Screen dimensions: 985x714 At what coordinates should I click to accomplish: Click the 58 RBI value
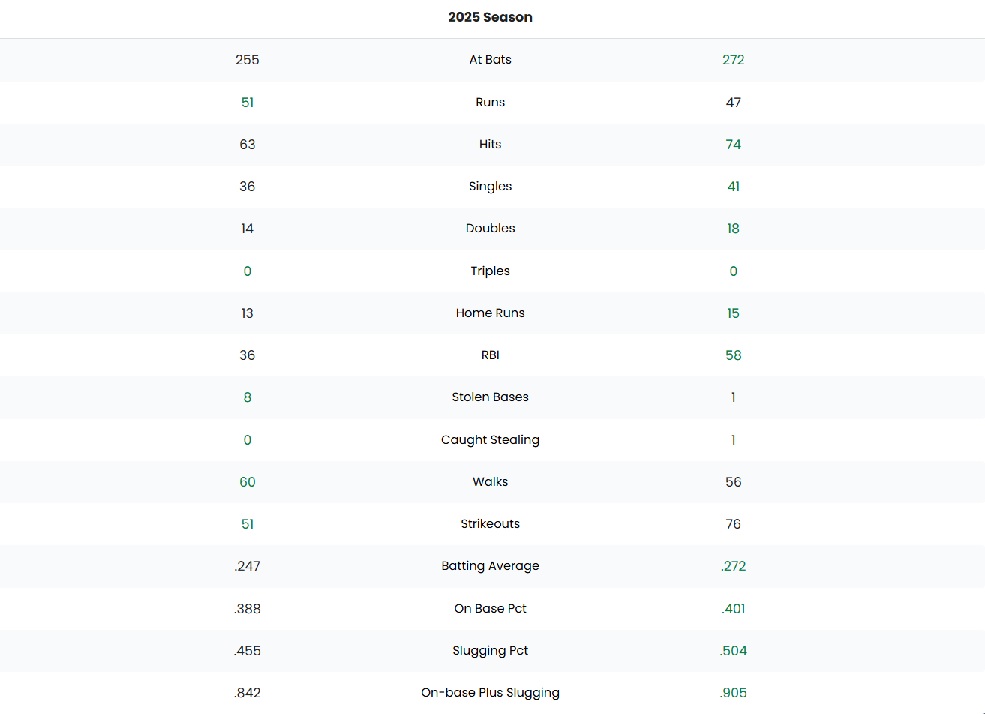[733, 355]
